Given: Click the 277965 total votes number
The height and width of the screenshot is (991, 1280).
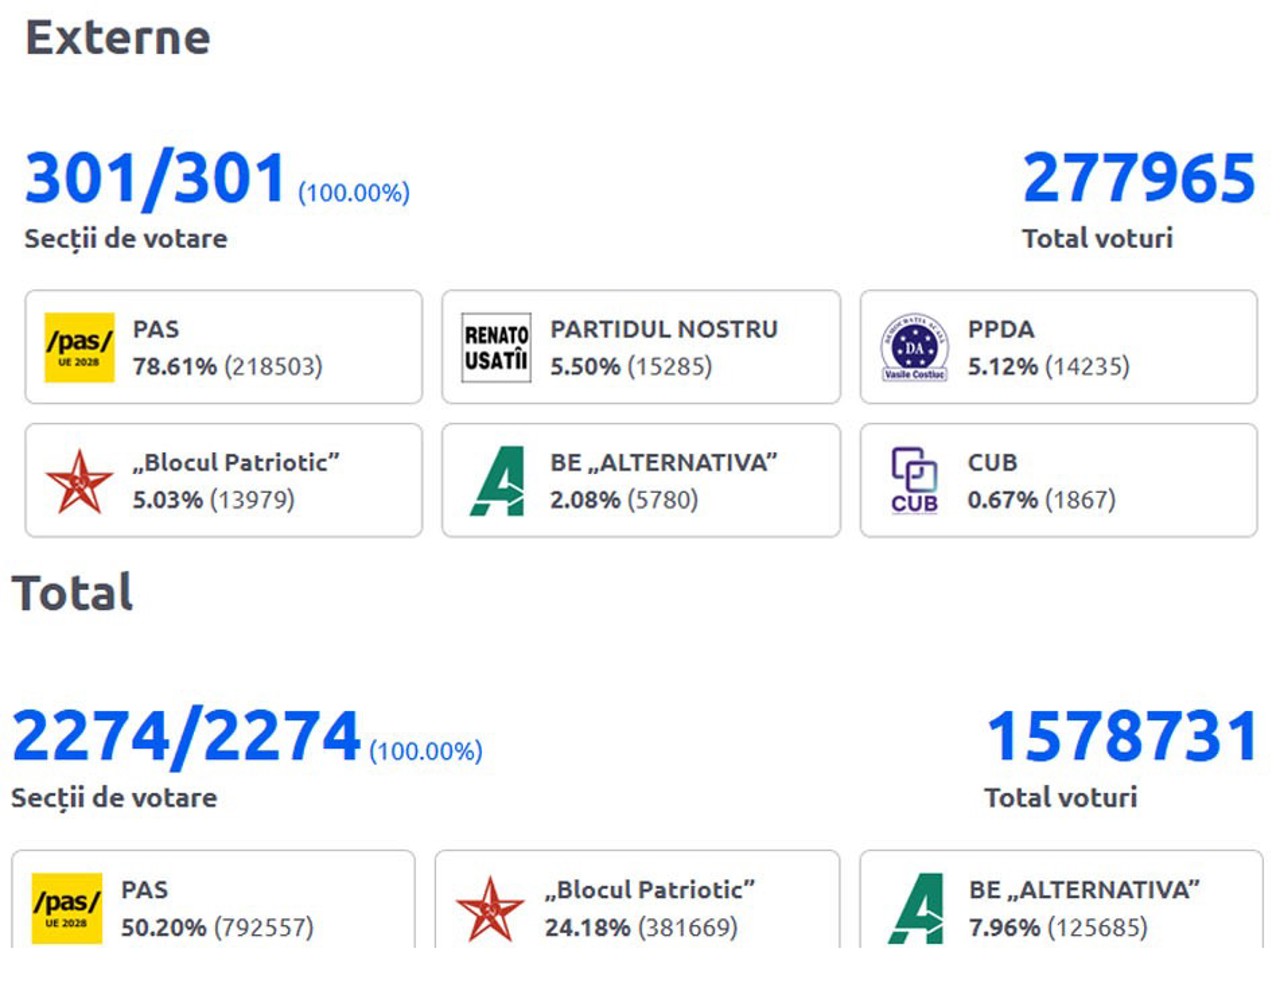Looking at the screenshot, I should [1138, 178].
